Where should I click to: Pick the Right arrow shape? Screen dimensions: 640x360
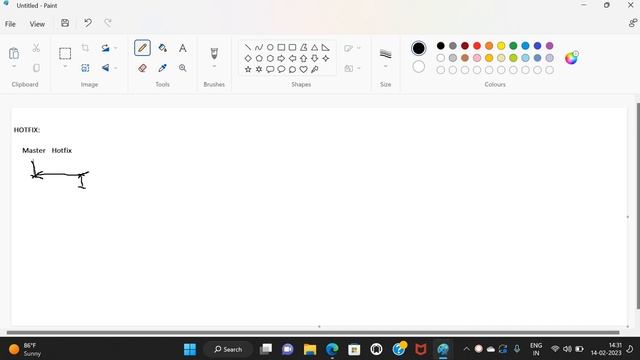coord(281,58)
